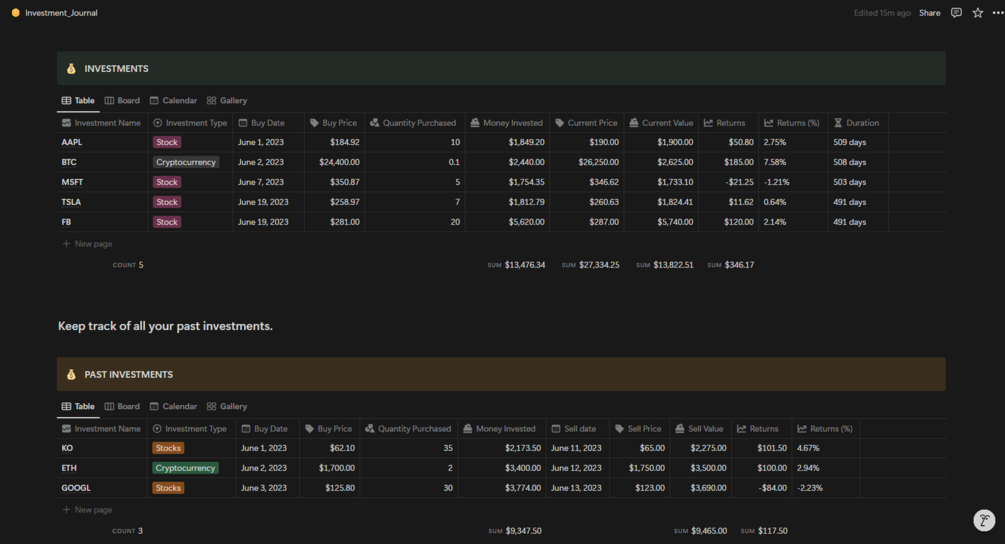Open the three-dots page menu
Viewport: 1005px width, 544px height.
(x=997, y=13)
